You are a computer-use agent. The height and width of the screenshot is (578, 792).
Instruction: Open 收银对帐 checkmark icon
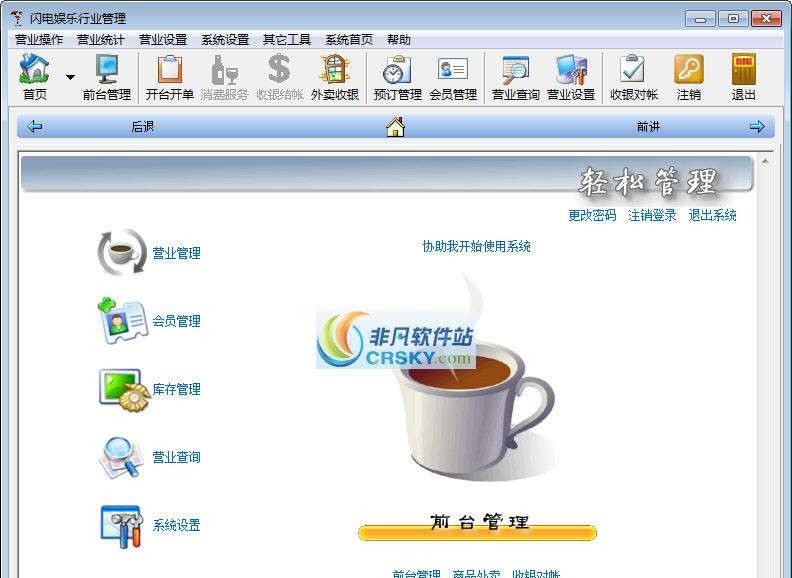633,69
